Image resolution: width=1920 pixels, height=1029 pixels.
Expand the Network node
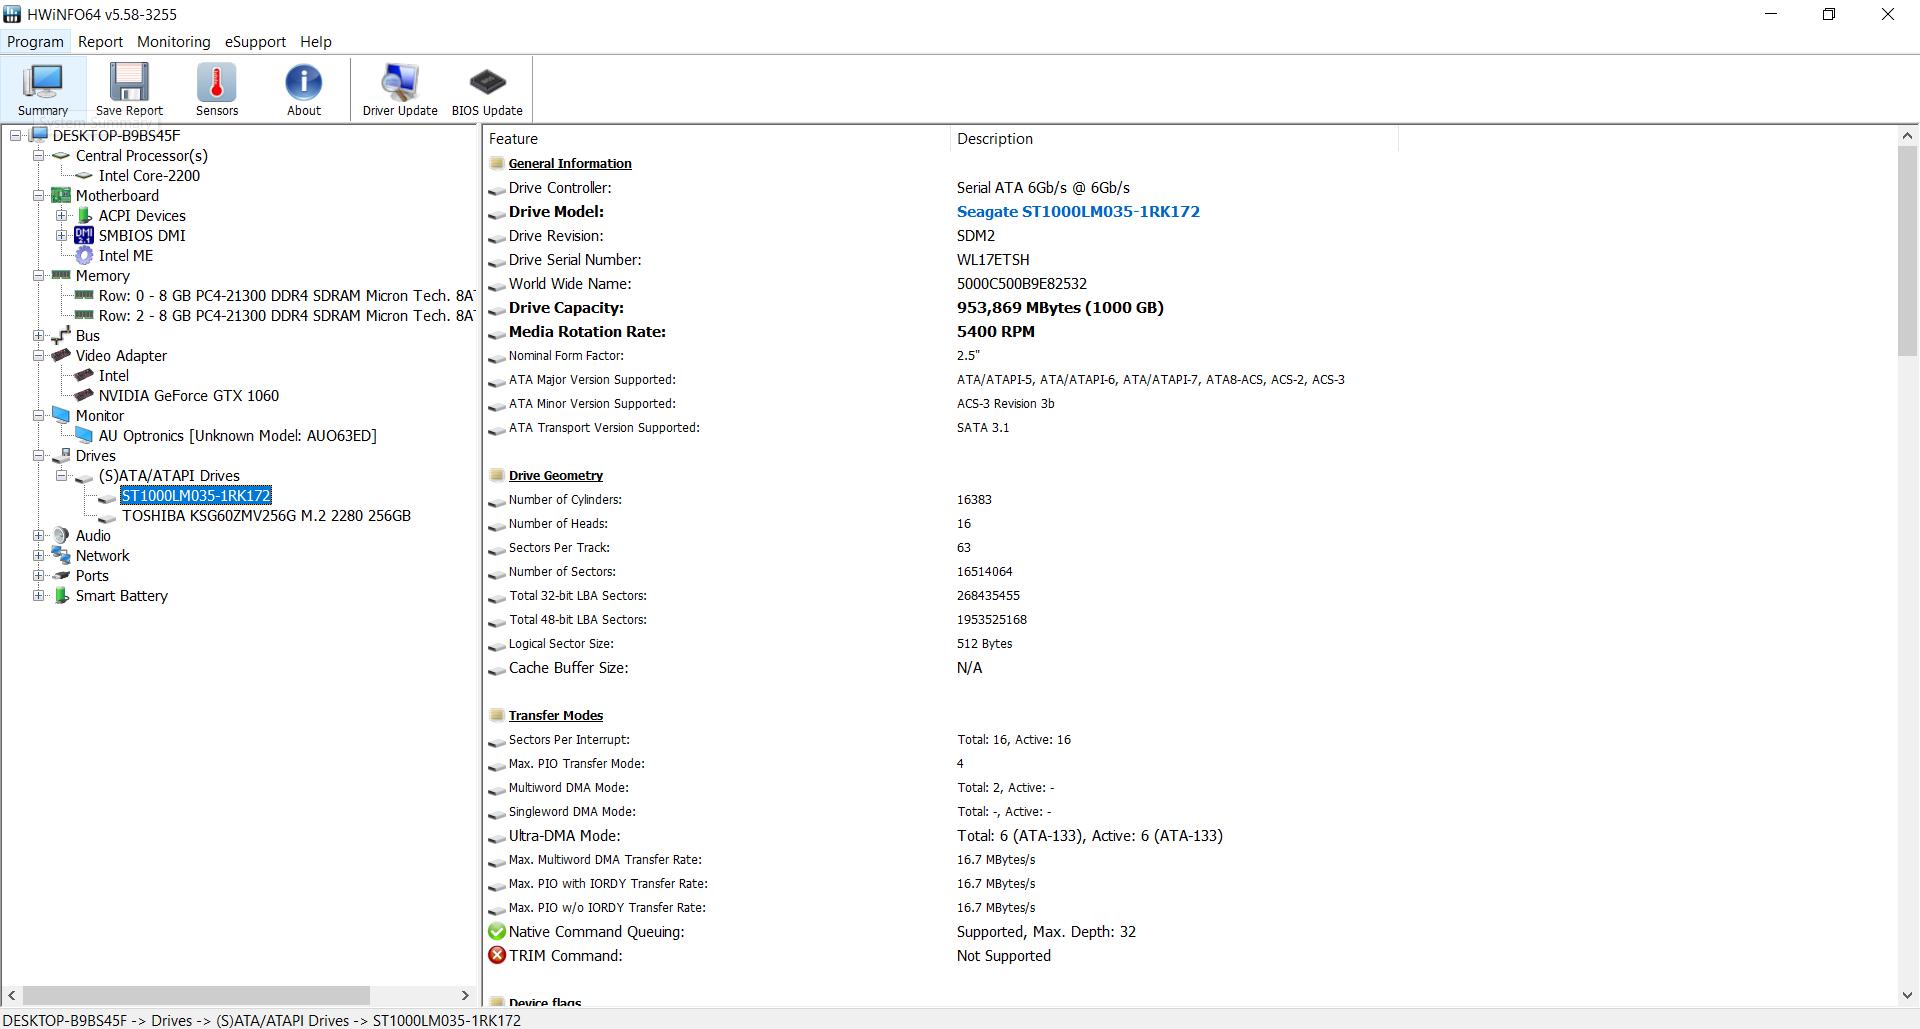point(38,555)
